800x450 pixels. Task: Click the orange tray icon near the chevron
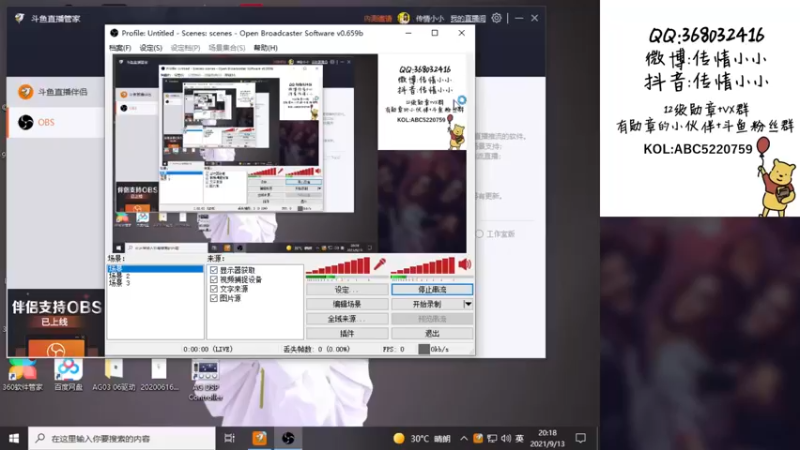coord(478,438)
